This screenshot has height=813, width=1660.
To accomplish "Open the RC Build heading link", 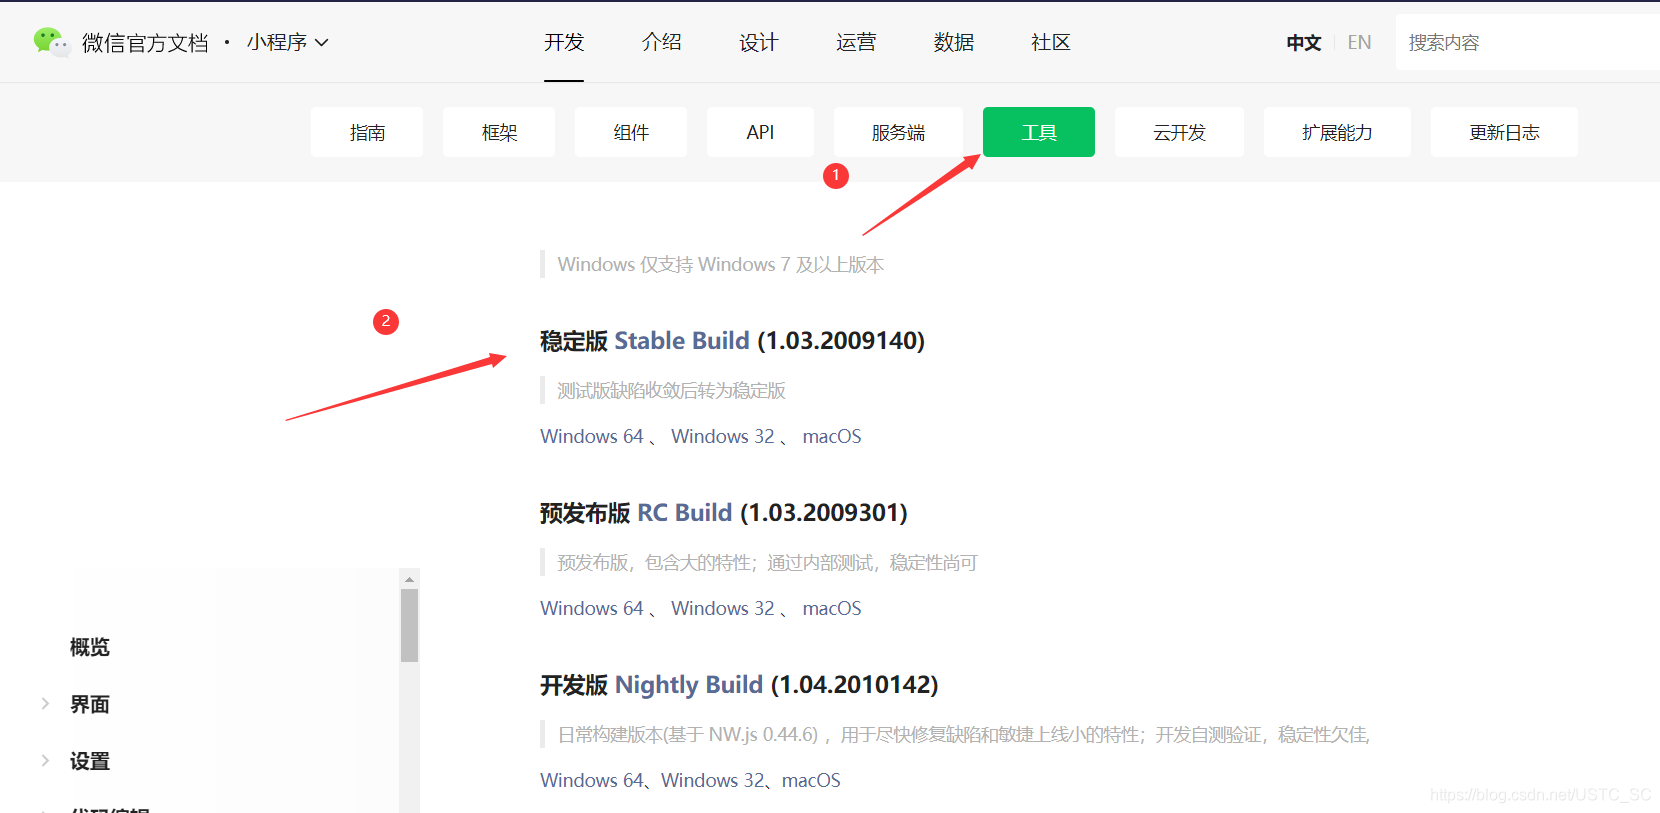I will pos(685,513).
